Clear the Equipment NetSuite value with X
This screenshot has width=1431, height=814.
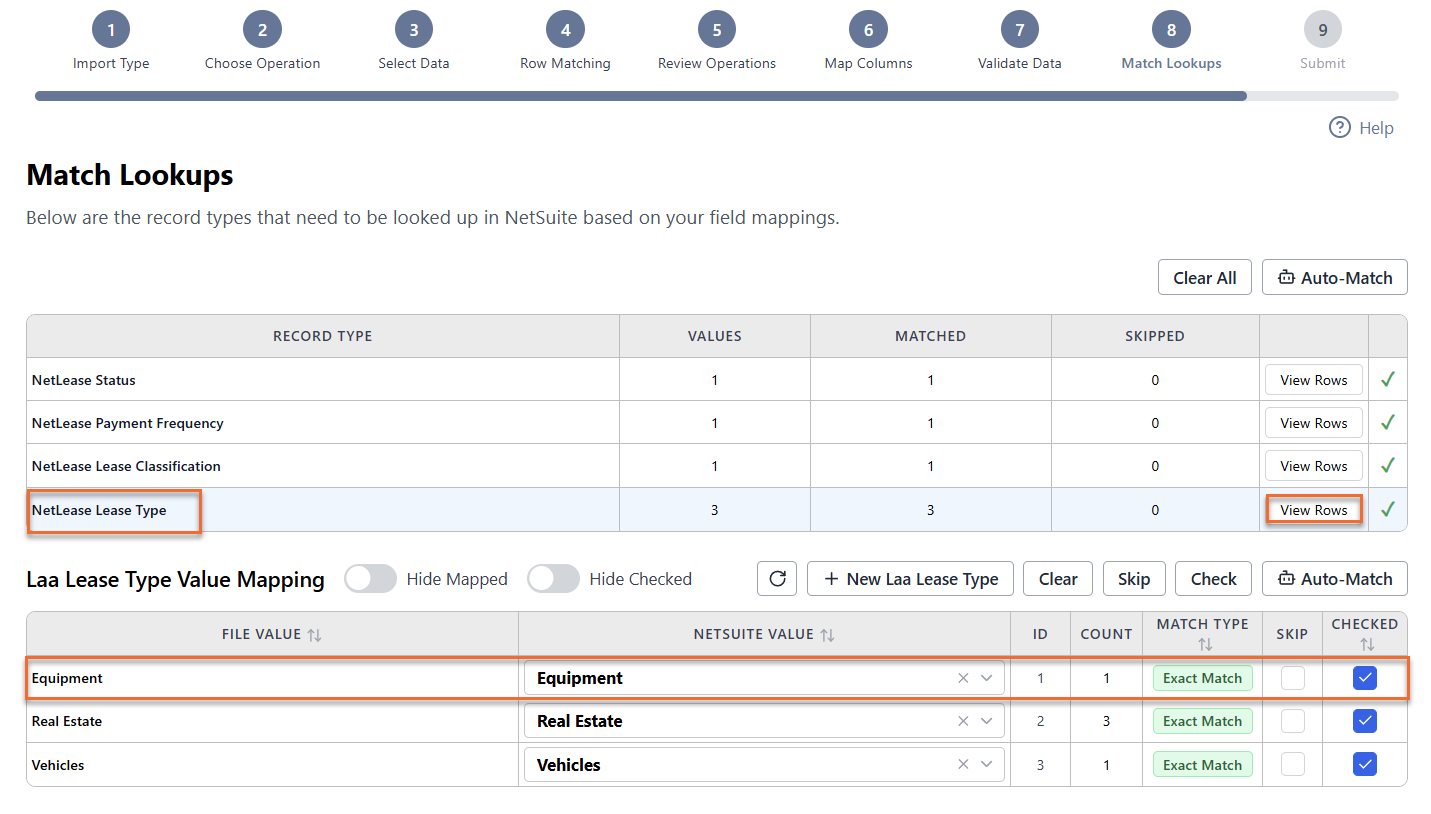tap(963, 678)
